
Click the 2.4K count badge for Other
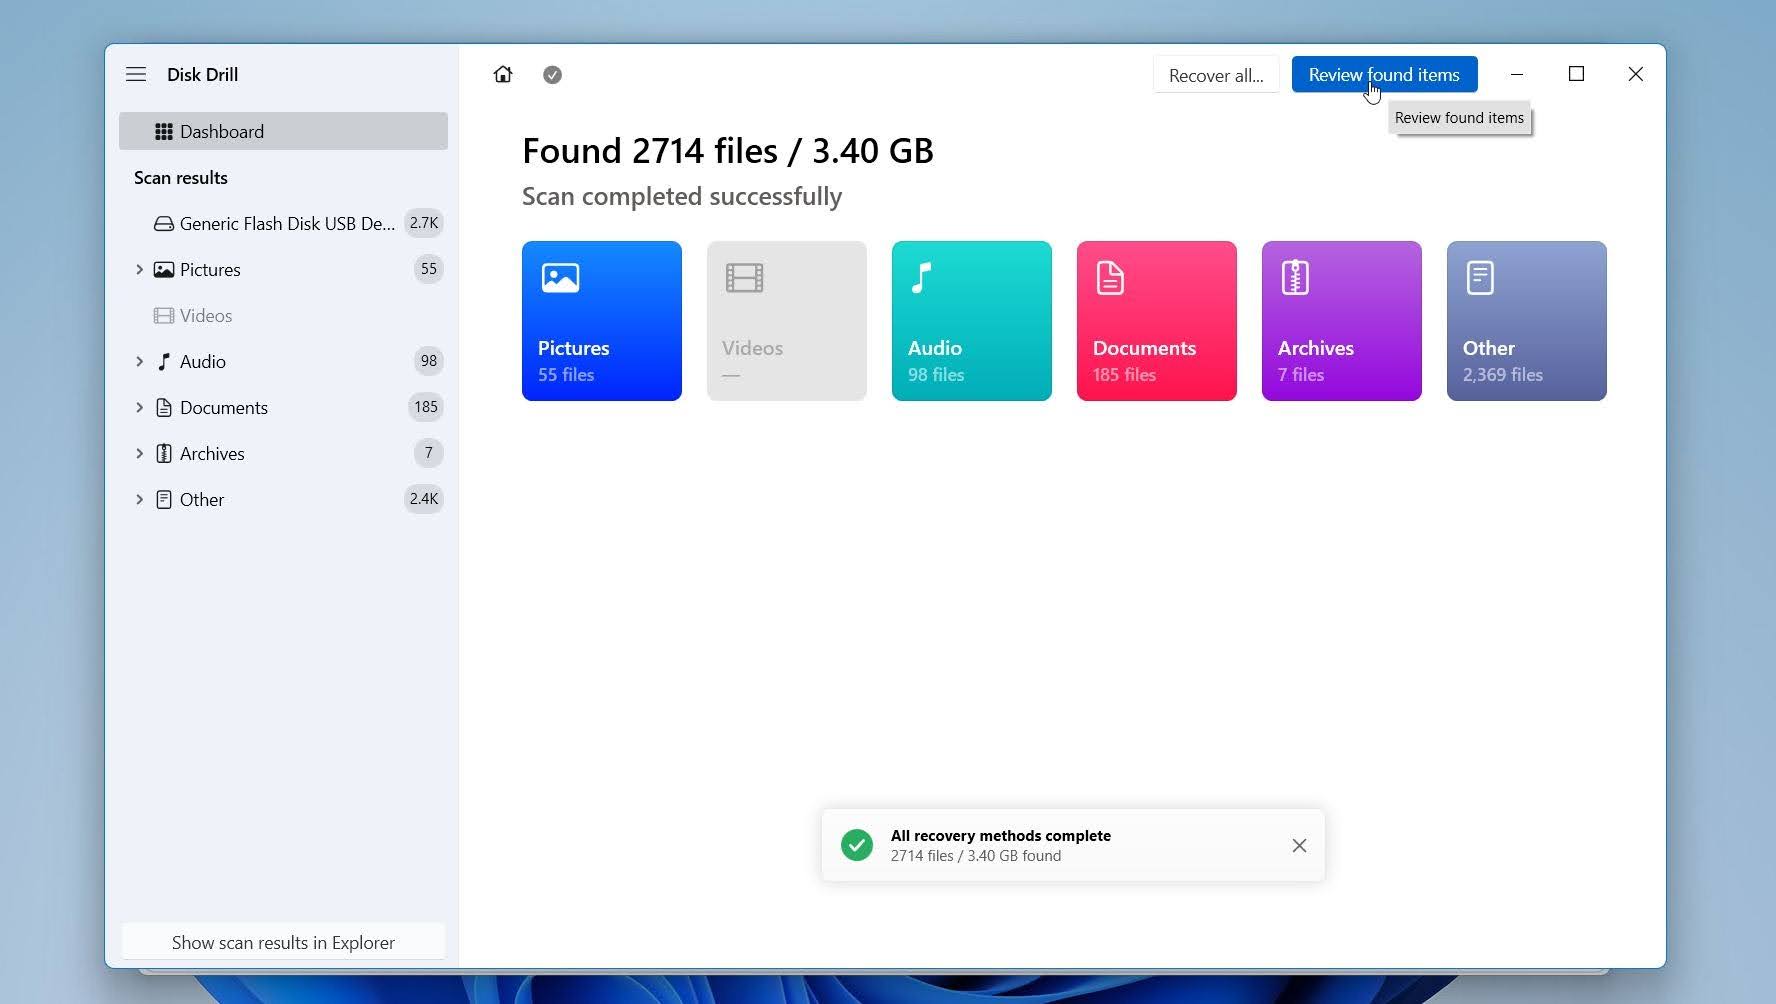tap(424, 499)
